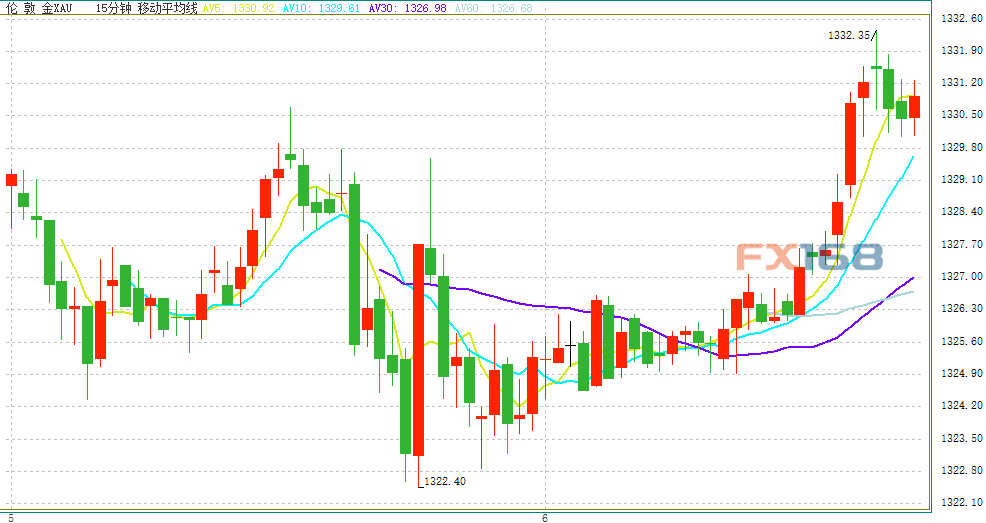This screenshot has height=523, width=986.
Task: Click the FX168 watermark logo
Action: point(810,258)
